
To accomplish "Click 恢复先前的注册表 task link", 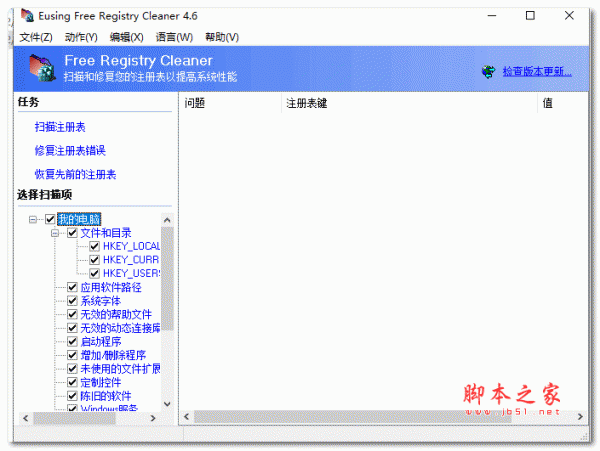I will [x=75, y=175].
